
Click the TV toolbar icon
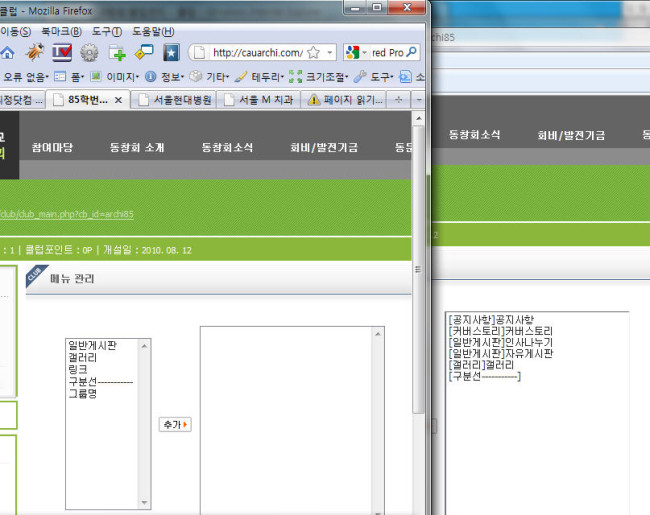(x=62, y=53)
